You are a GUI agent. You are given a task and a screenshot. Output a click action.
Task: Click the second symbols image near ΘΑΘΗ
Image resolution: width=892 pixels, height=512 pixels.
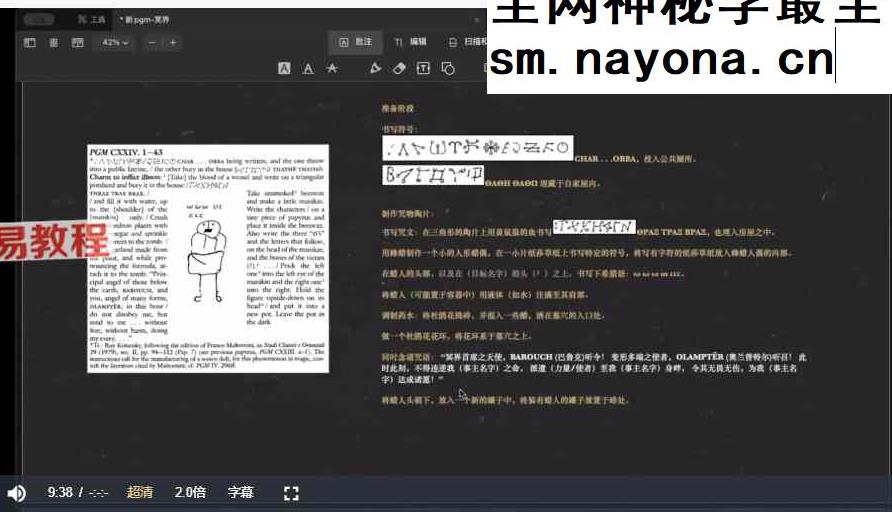(x=433, y=175)
